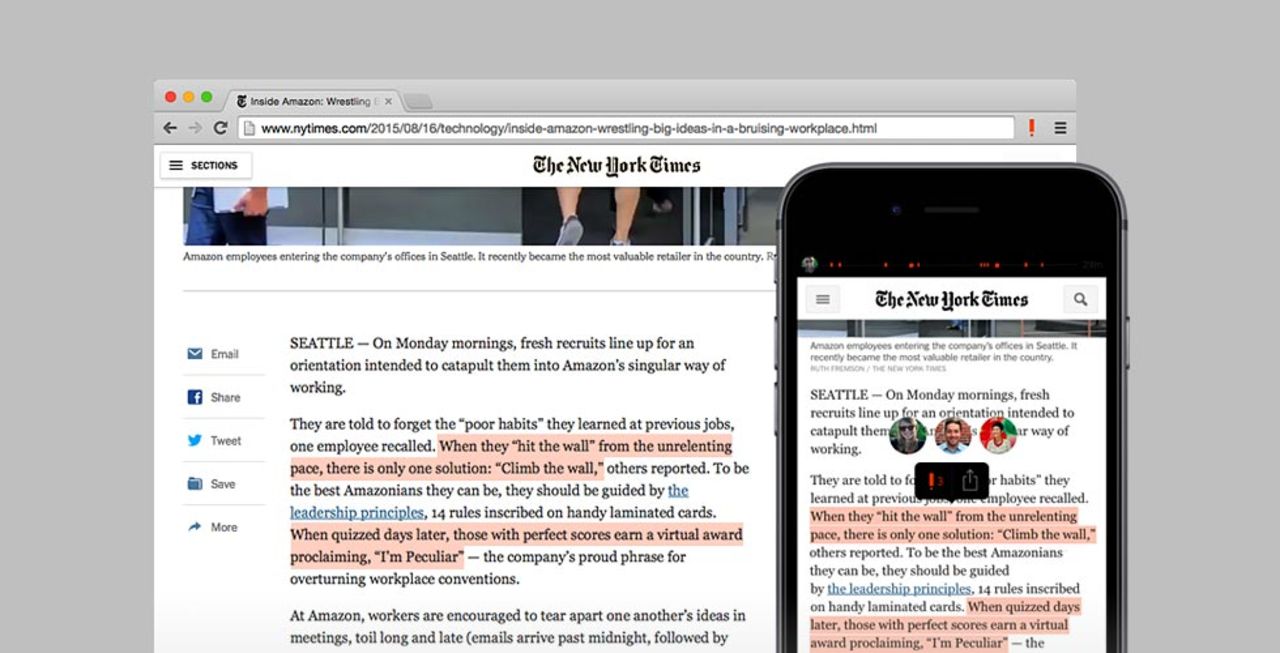
Task: Open the Sections menu button
Action: pyautogui.click(x=205, y=166)
